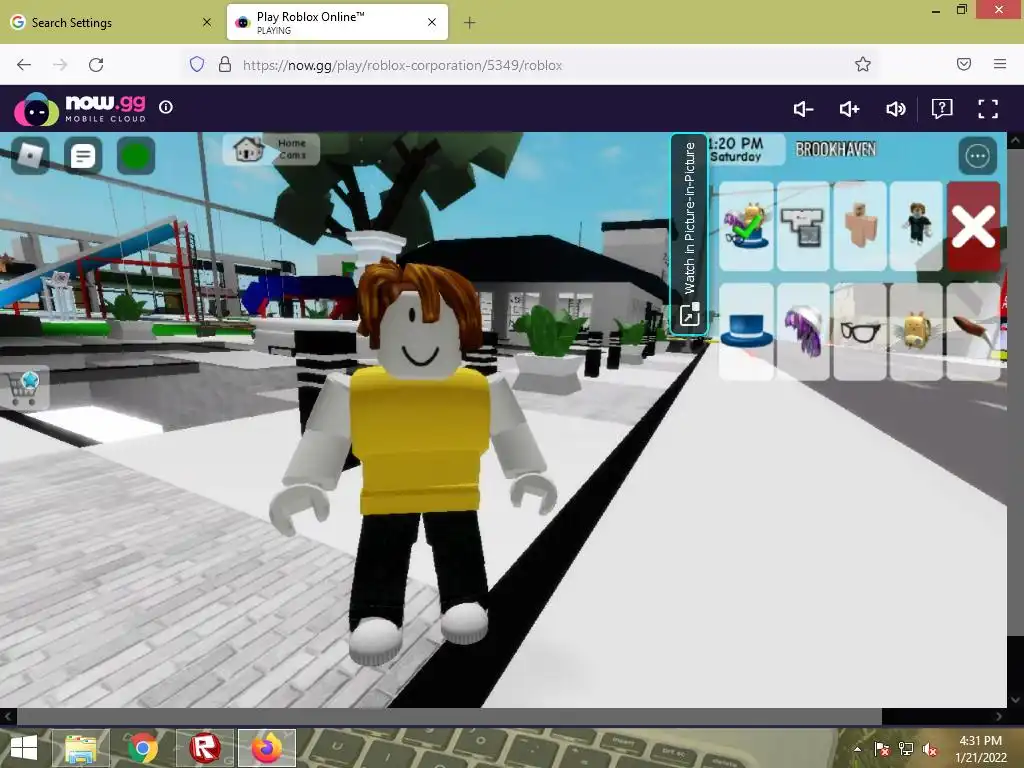Open the Roblox chat bubble icon
The height and width of the screenshot is (768, 1024).
[x=83, y=156]
